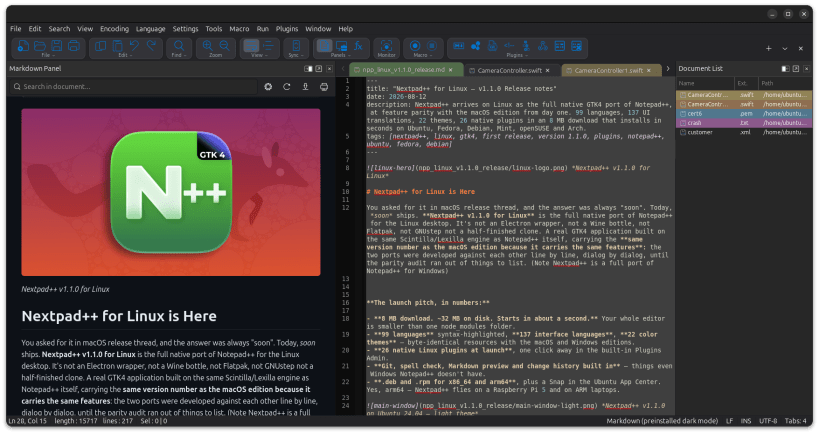819x434 pixels.
Task: Expand the Sync toolbar group dropdown
Action: click(296, 55)
